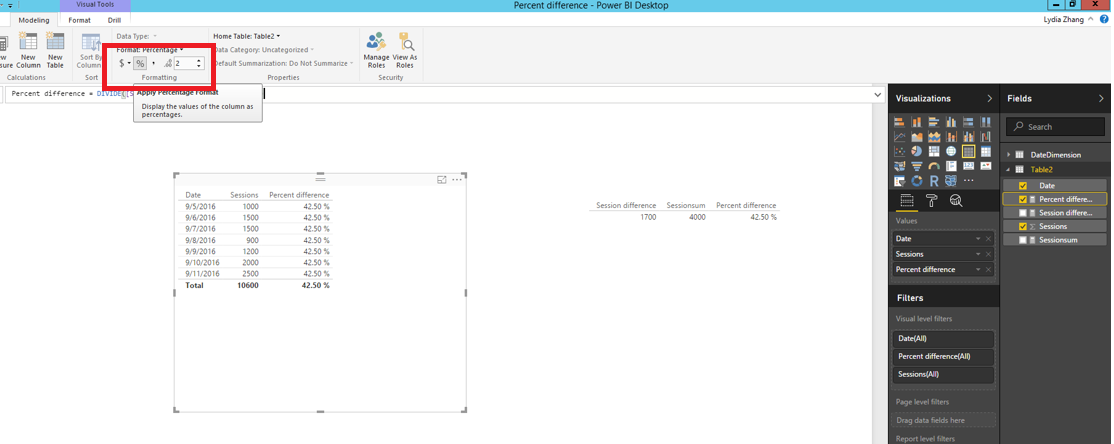Open the Home Table: Table2 dropdown
The height and width of the screenshot is (444, 1114).
pos(247,36)
